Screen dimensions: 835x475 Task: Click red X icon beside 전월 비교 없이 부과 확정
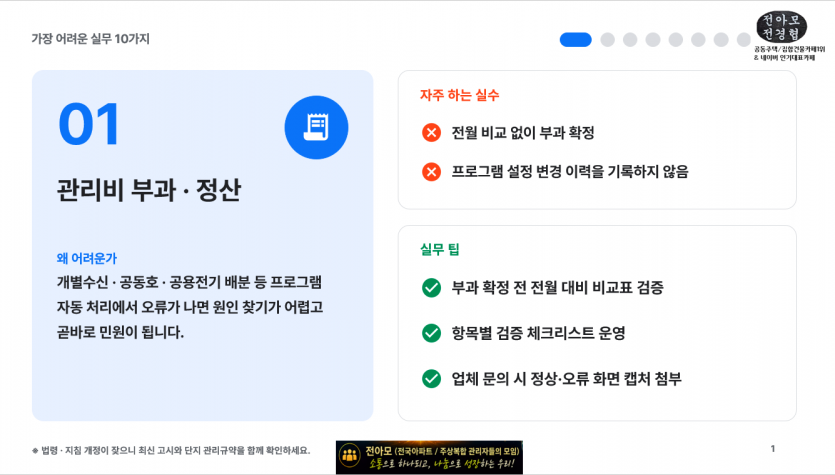pos(431,132)
